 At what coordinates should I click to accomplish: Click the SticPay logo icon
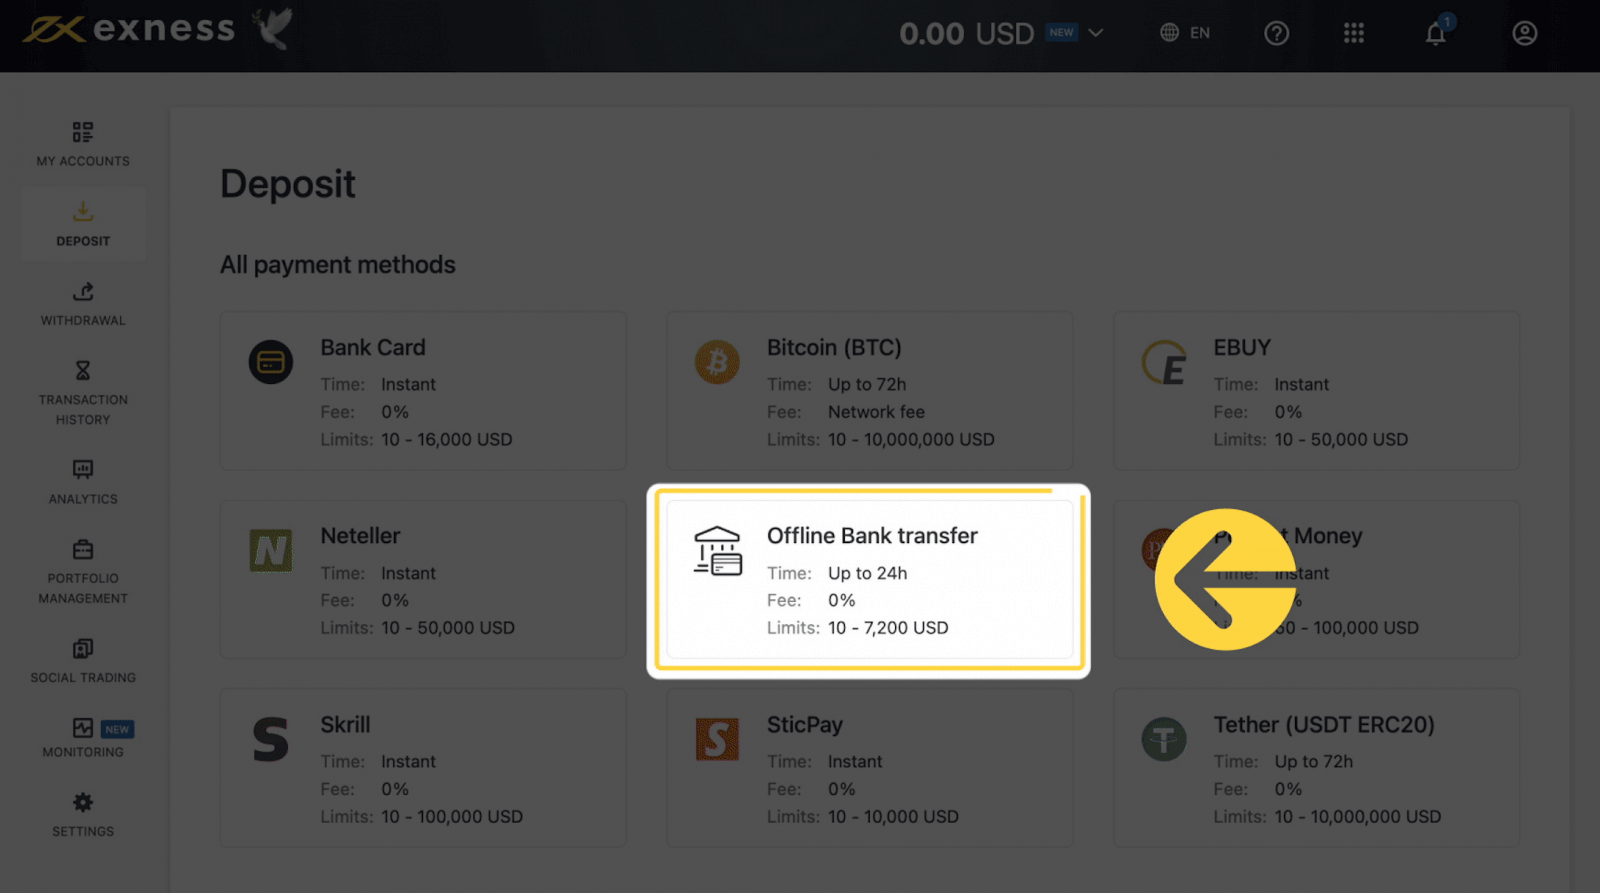[x=717, y=739]
